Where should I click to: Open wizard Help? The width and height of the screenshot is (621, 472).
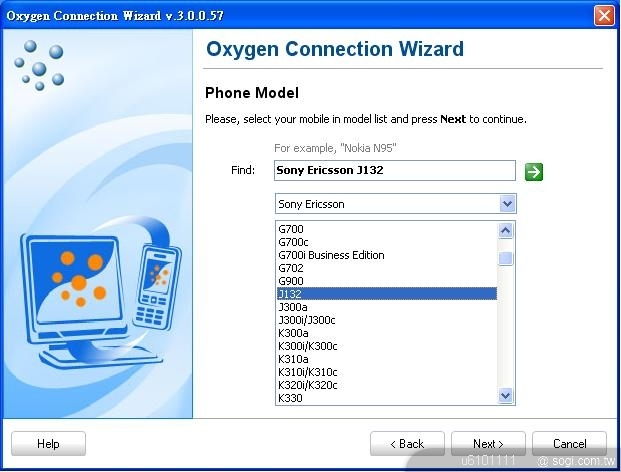tap(48, 443)
